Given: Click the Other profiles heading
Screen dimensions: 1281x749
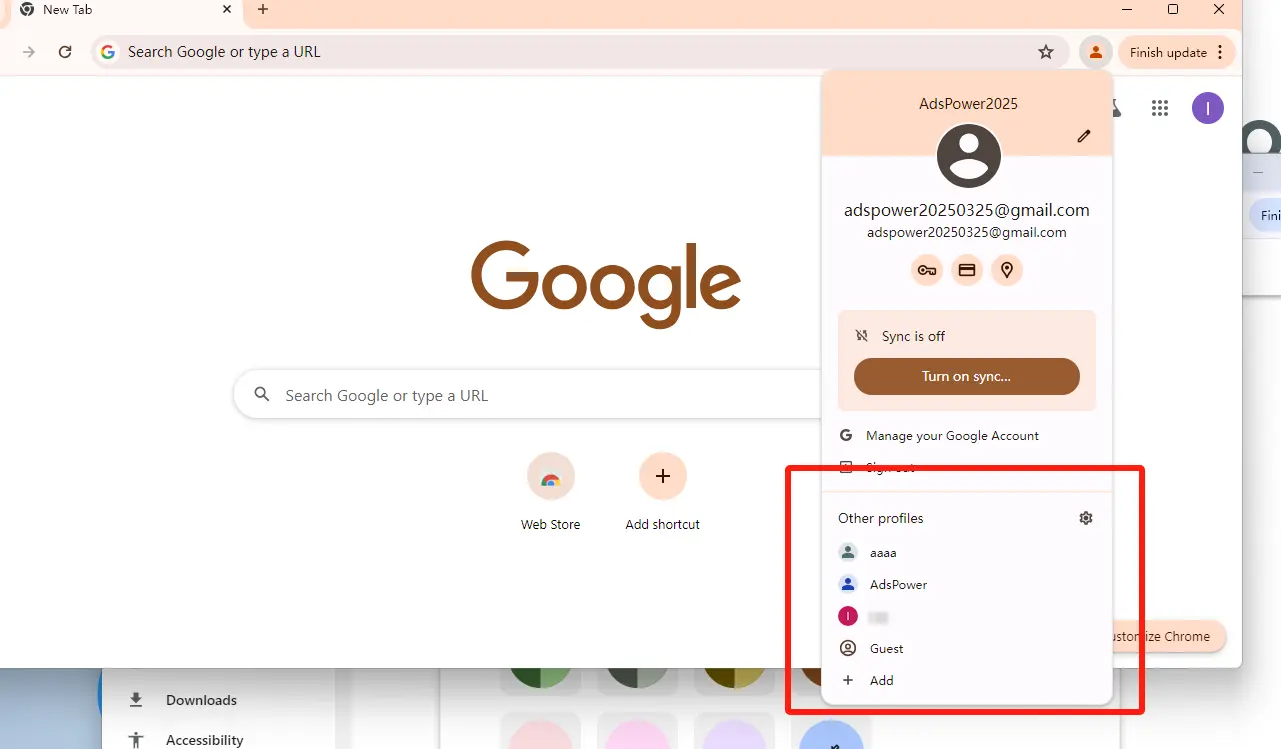Looking at the screenshot, I should click(880, 518).
